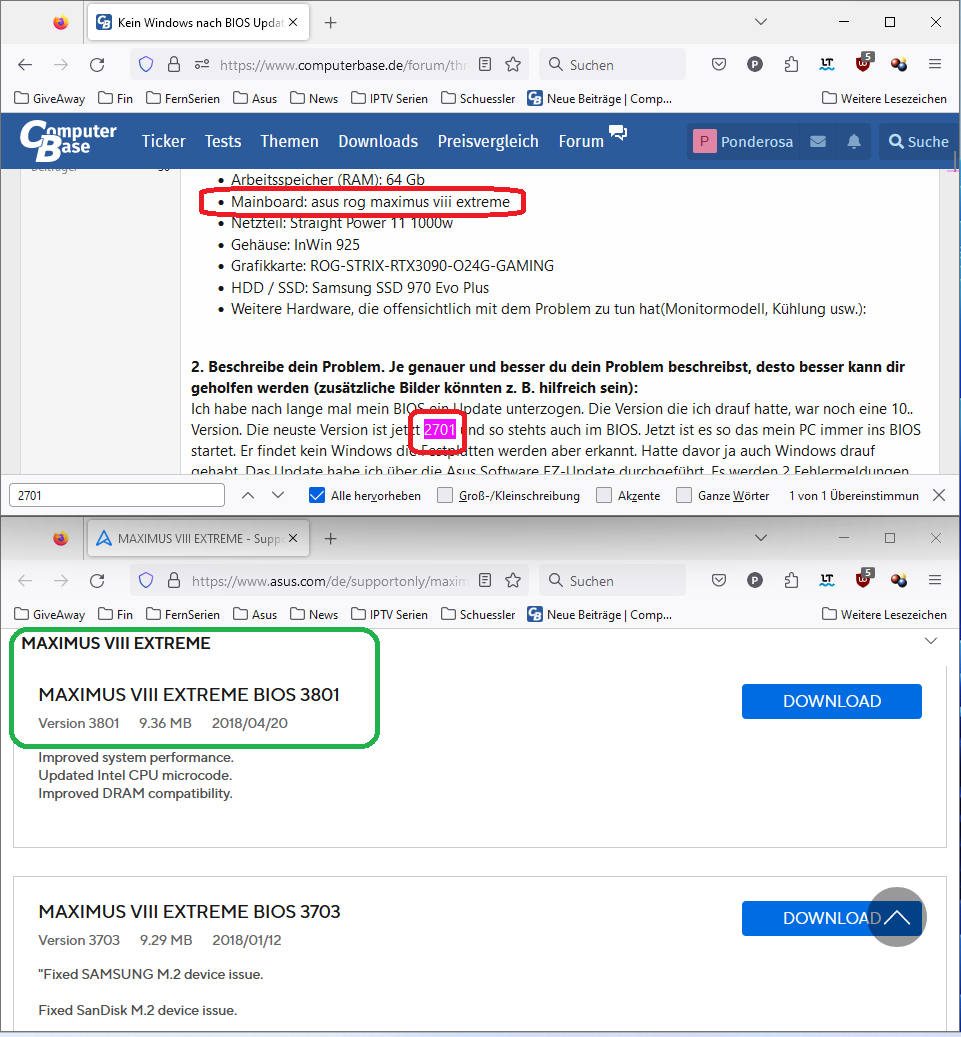The width and height of the screenshot is (961, 1037).
Task: Click 'Suchen' search box in ASUS window
Action: (x=612, y=581)
